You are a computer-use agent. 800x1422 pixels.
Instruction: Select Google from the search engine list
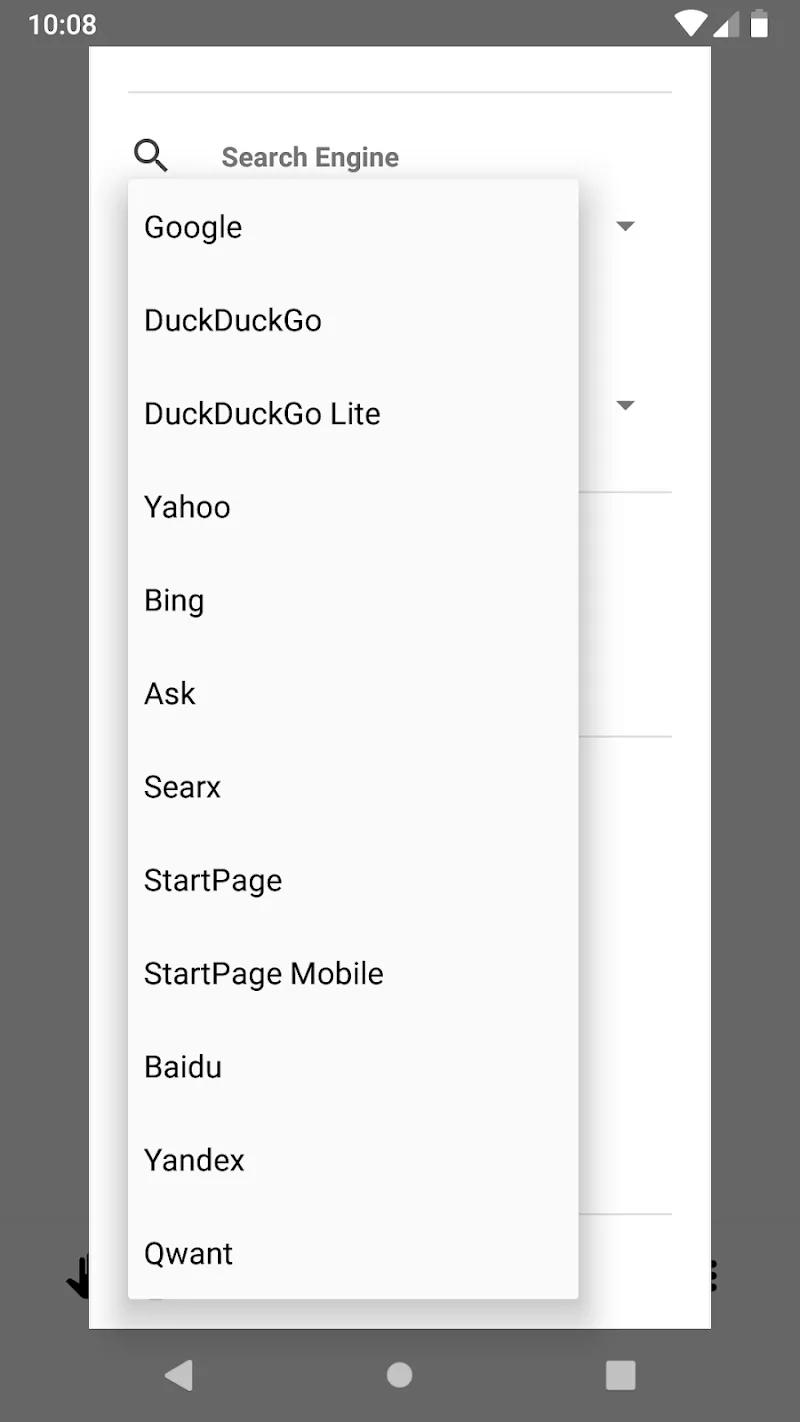193,227
